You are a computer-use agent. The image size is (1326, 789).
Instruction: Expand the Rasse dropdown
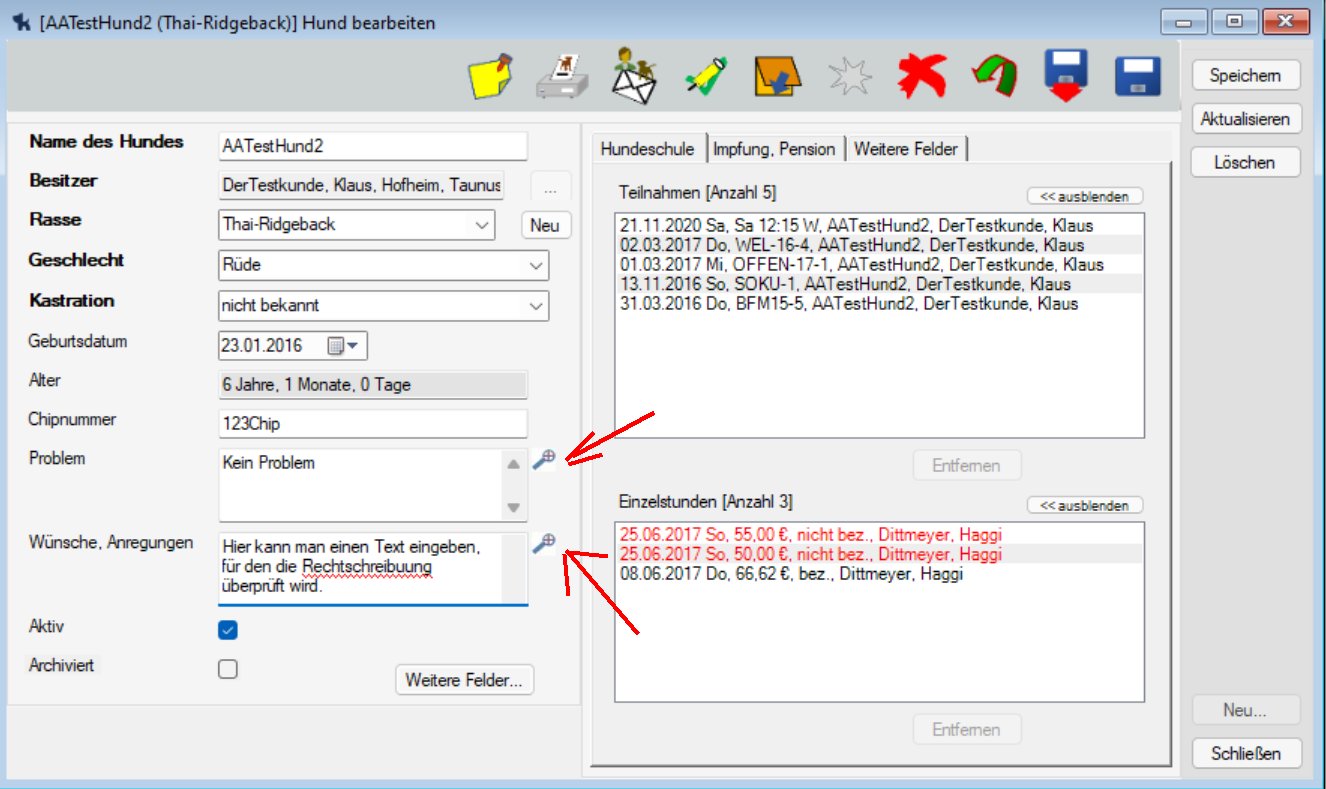point(482,225)
